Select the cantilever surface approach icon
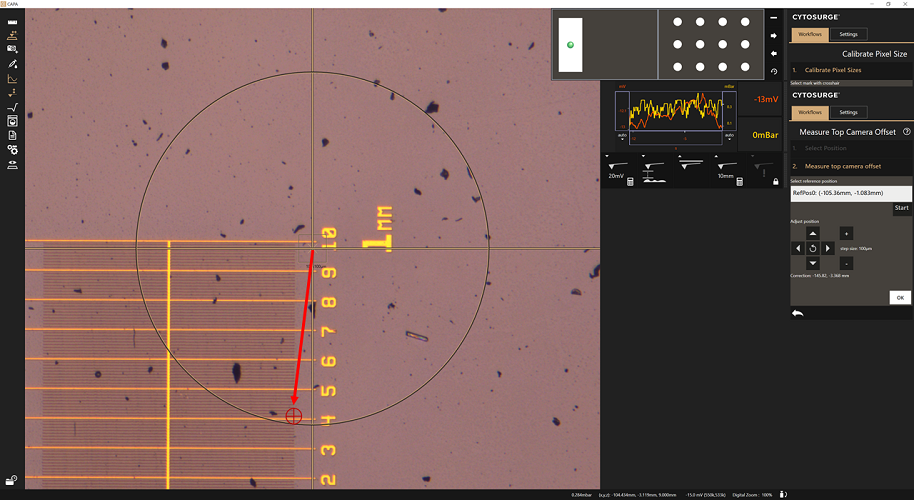The image size is (914, 500). point(653,173)
